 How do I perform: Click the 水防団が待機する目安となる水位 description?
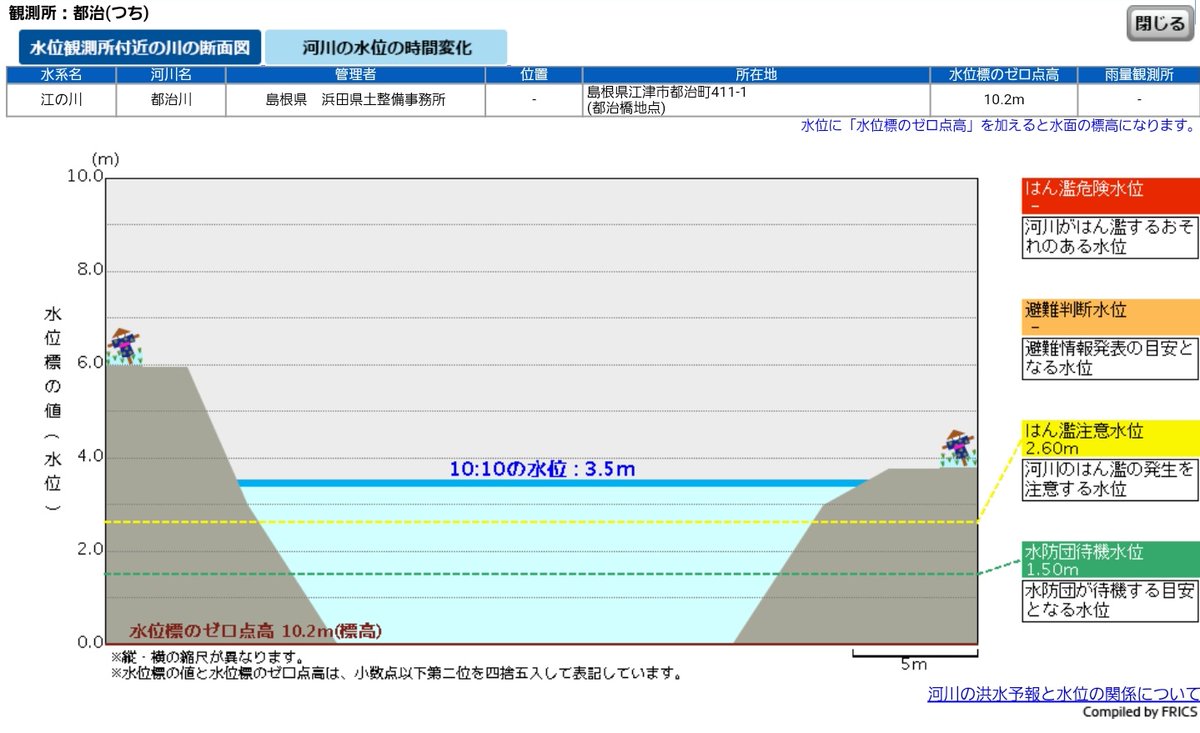tap(1110, 600)
